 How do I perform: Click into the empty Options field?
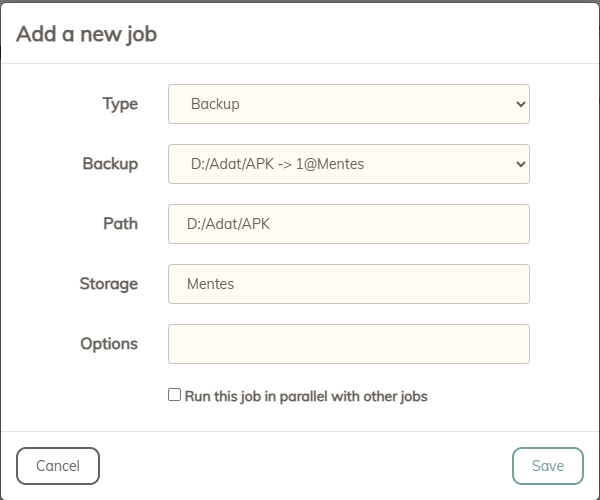(348, 344)
